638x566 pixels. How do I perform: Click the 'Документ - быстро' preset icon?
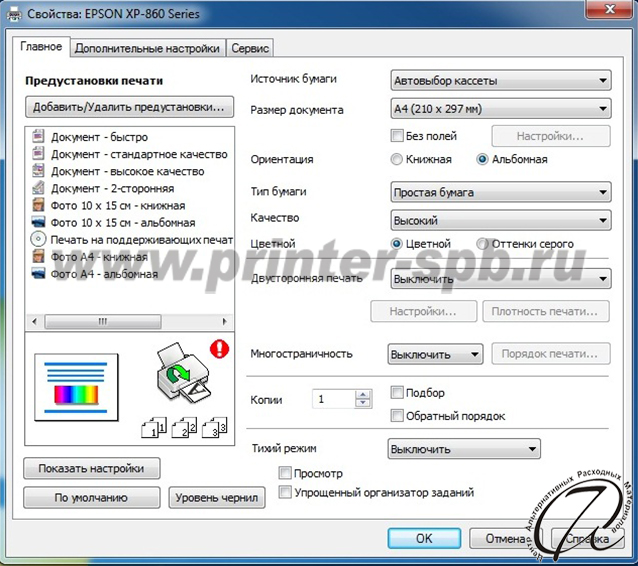[x=38, y=136]
